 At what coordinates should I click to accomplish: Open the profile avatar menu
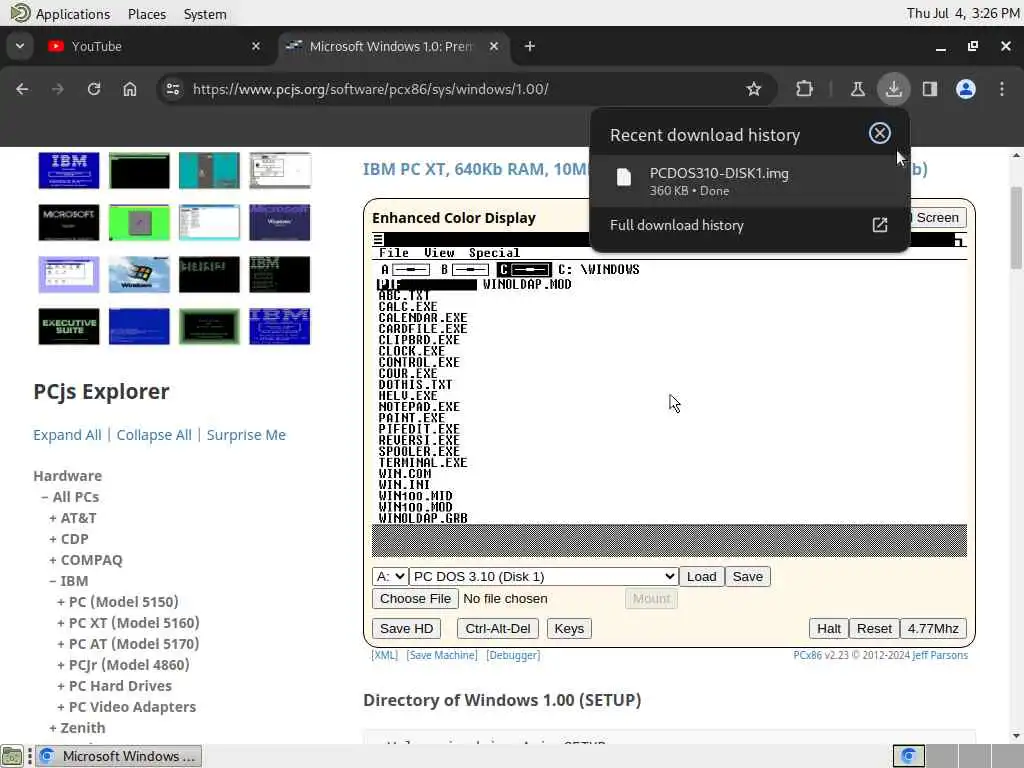(x=966, y=89)
